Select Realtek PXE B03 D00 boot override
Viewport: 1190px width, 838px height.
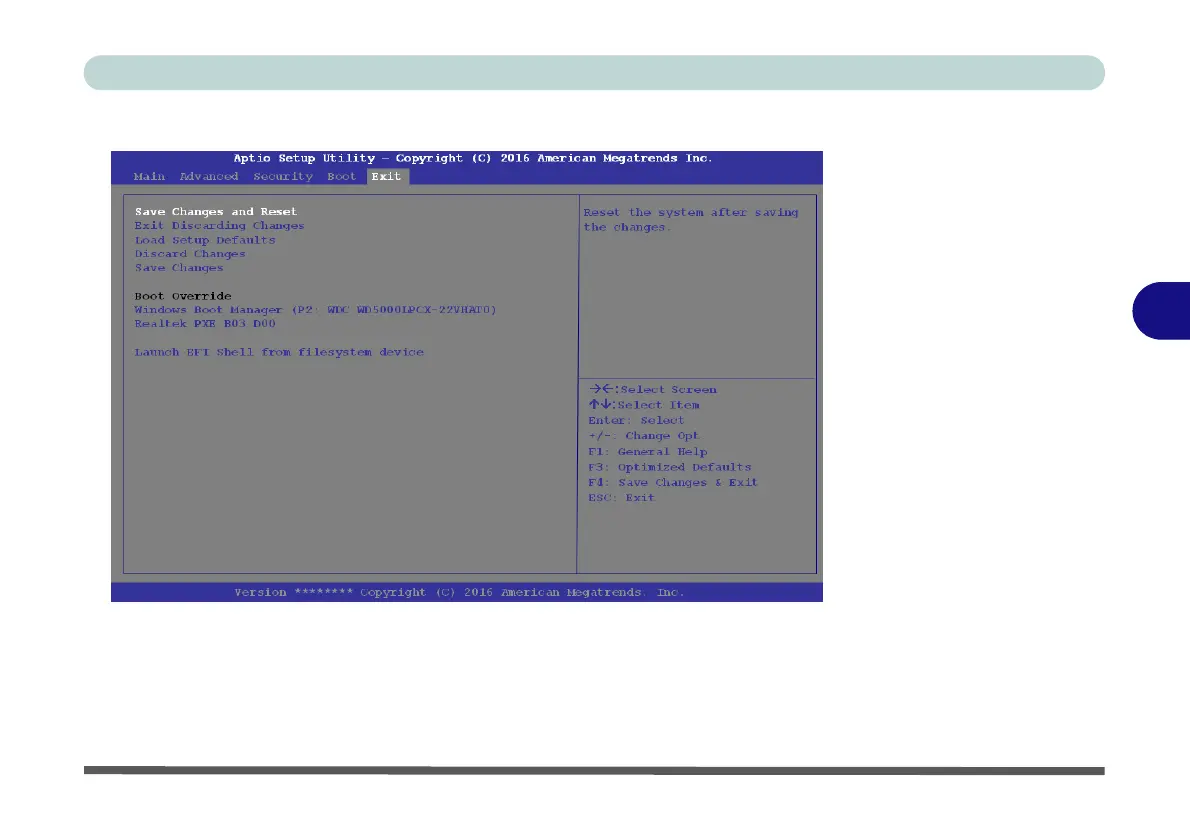click(205, 323)
